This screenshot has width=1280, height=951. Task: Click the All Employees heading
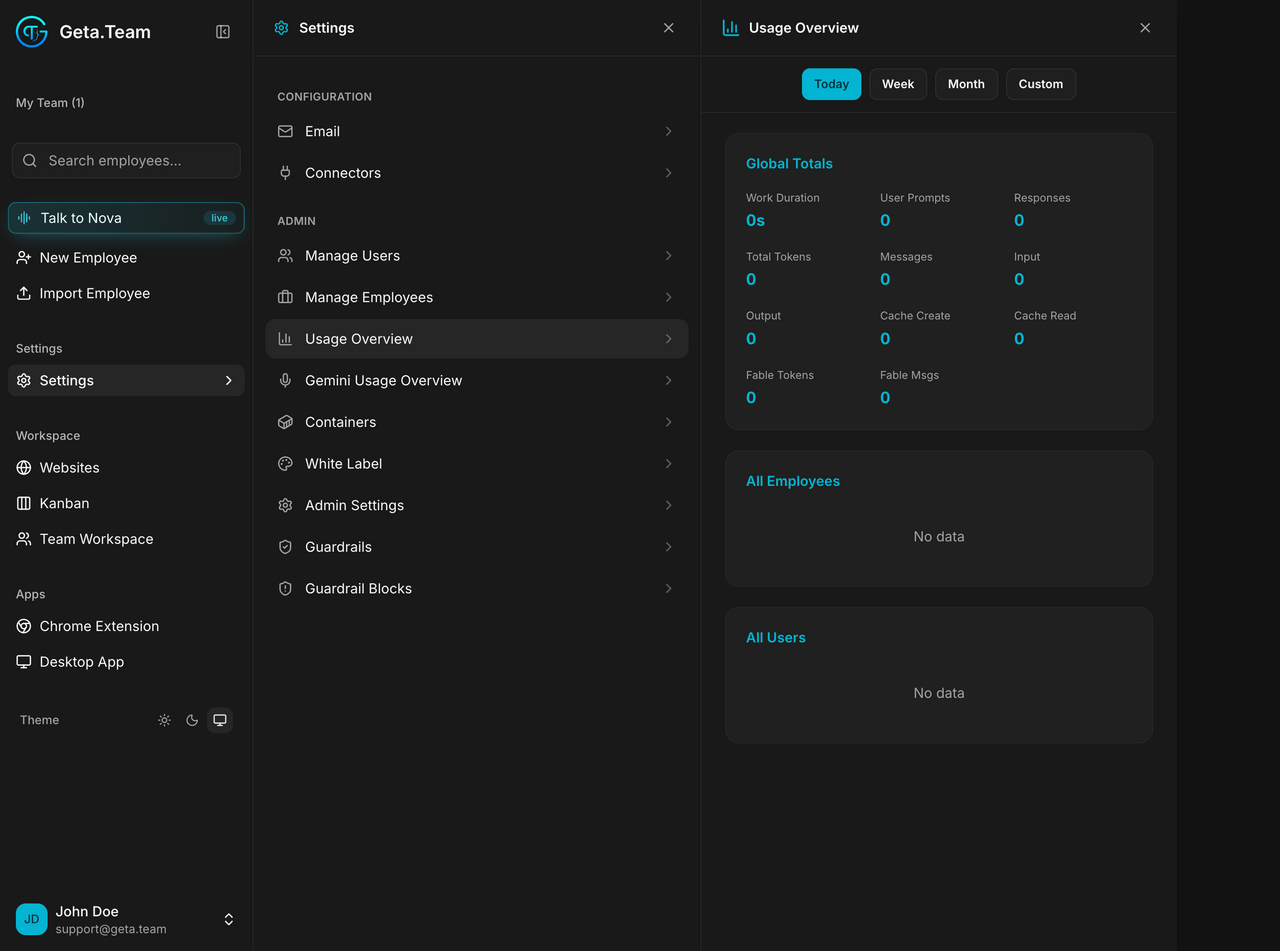click(x=793, y=481)
